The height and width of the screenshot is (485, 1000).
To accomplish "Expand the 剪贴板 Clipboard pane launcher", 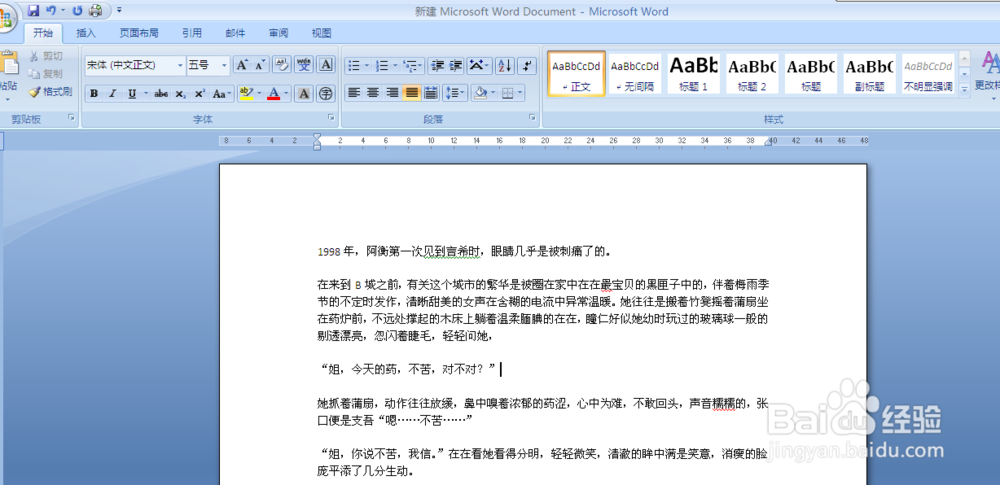I will (x=71, y=117).
